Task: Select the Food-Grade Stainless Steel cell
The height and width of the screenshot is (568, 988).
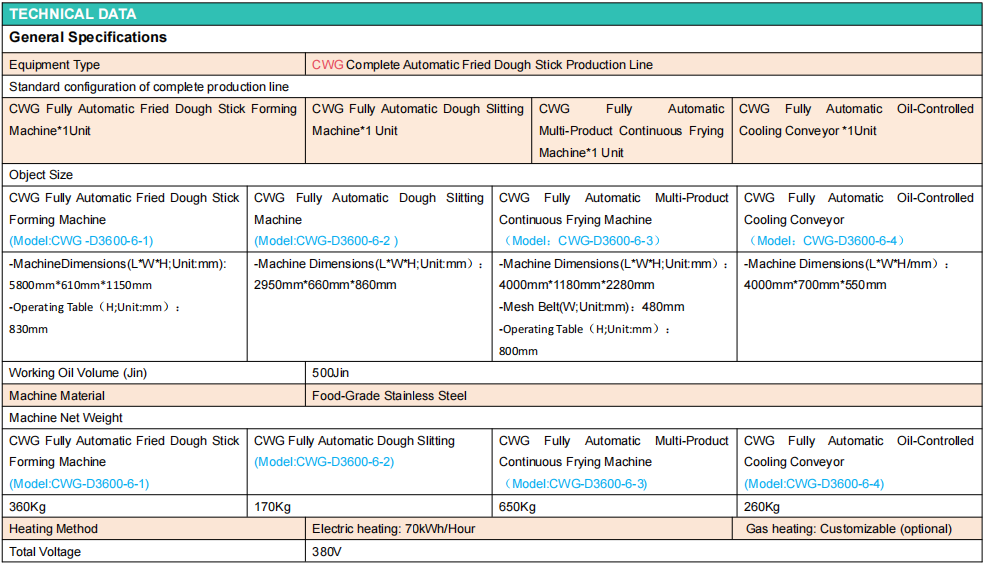Action: click(389, 396)
